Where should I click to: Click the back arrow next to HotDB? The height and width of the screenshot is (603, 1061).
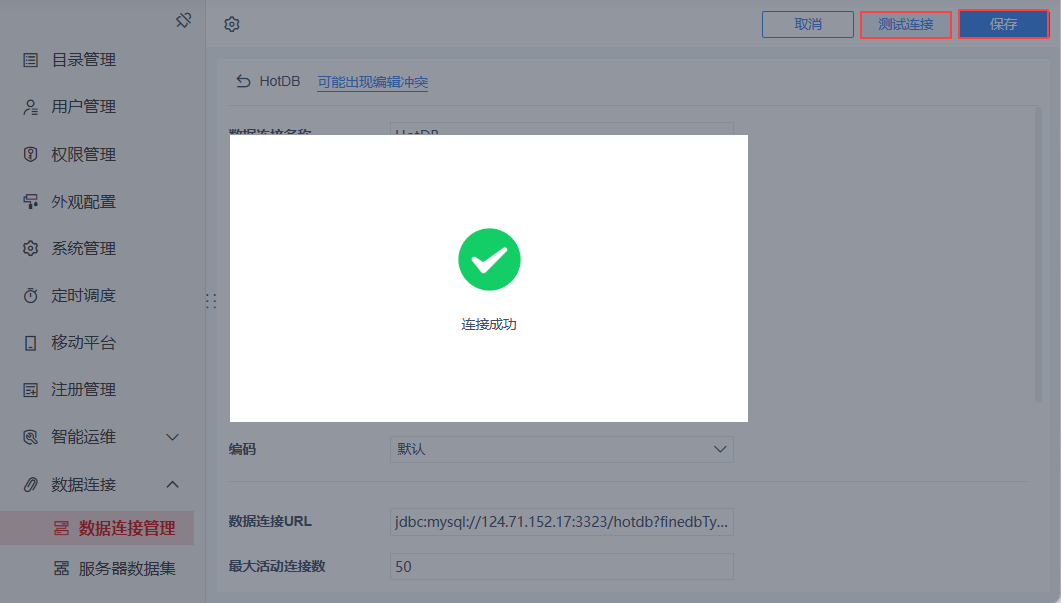coord(243,81)
